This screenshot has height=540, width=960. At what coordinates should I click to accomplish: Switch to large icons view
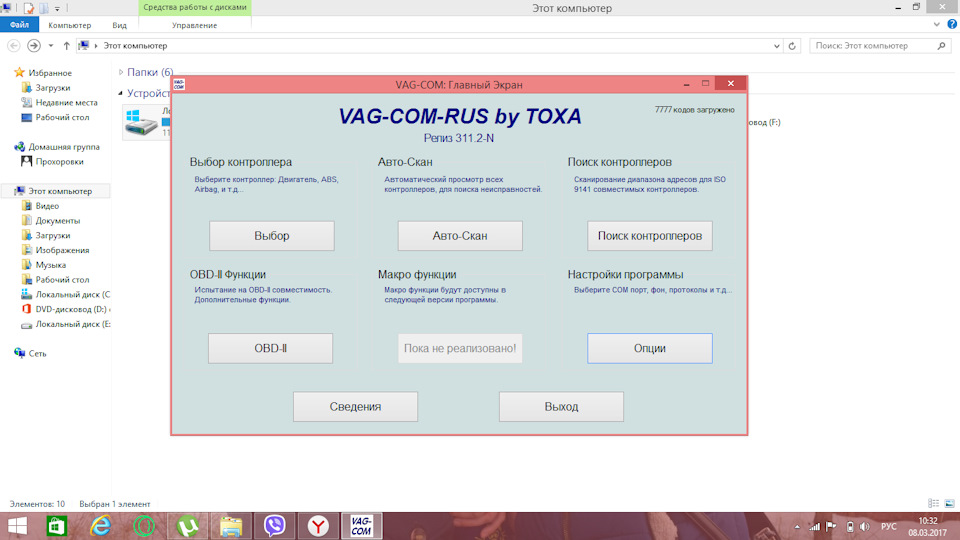point(950,503)
